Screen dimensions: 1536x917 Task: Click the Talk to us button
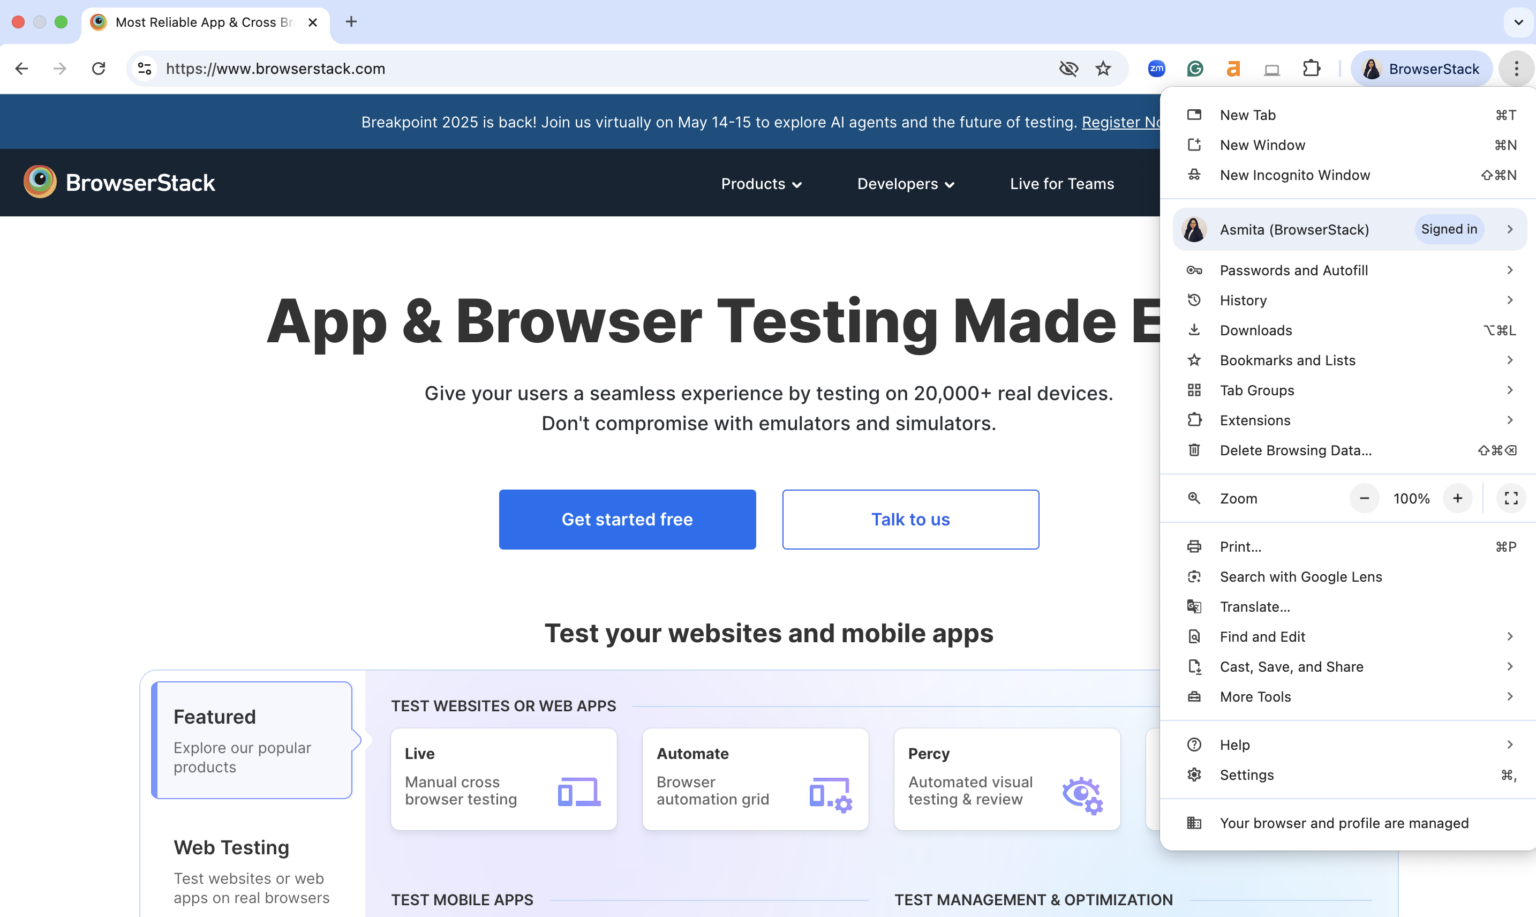point(910,519)
